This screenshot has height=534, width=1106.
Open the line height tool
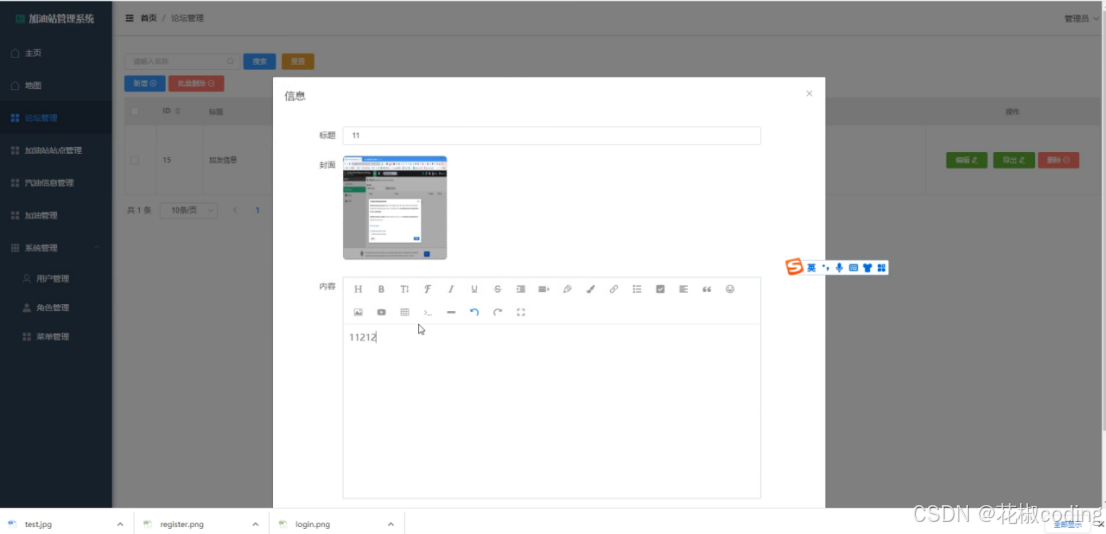pos(544,289)
